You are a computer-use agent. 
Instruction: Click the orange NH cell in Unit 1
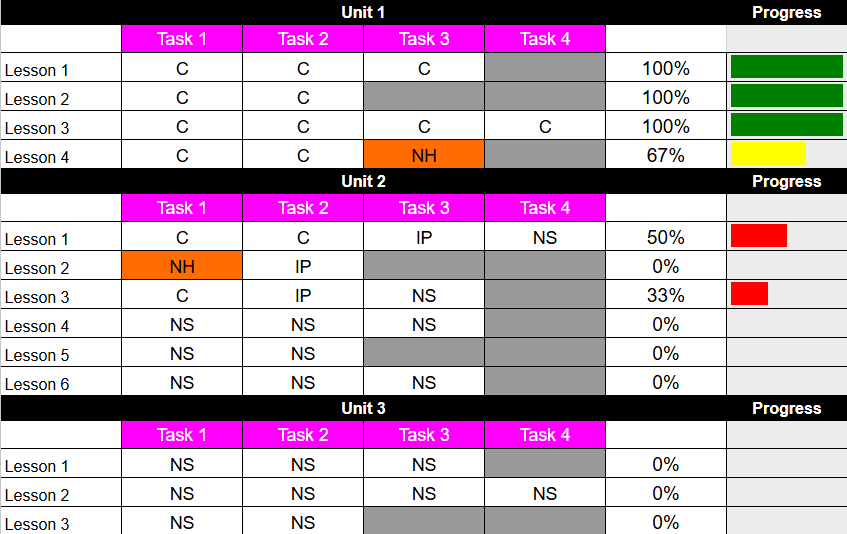click(x=424, y=155)
